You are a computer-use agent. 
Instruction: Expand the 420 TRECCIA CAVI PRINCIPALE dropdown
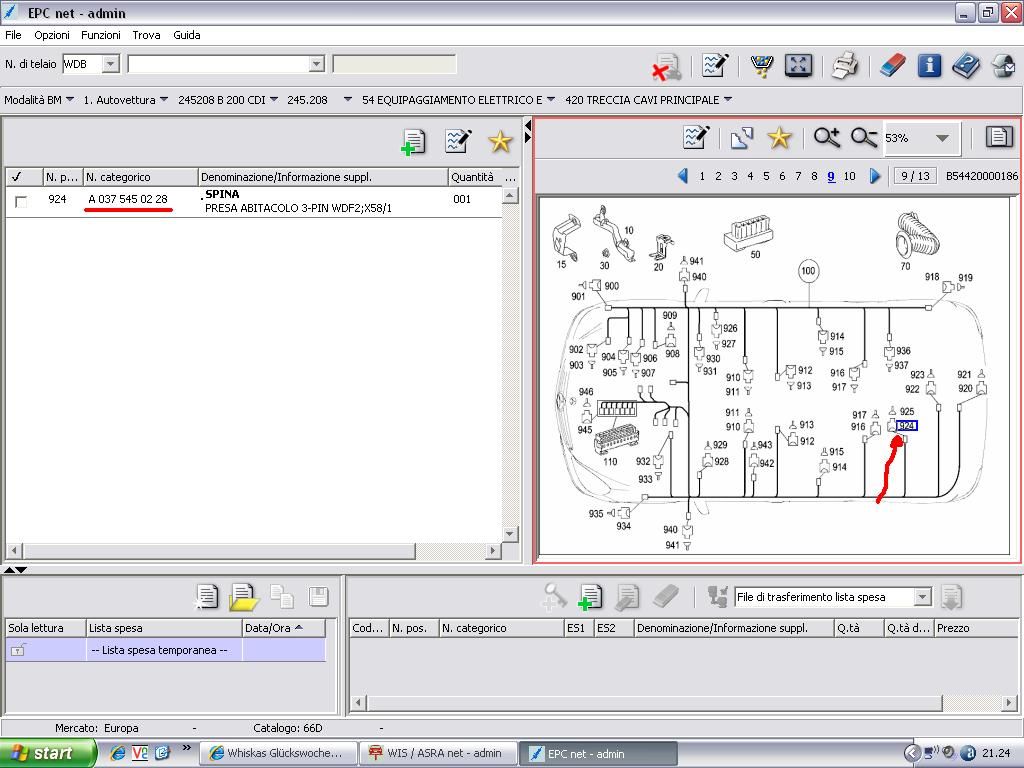click(x=727, y=100)
